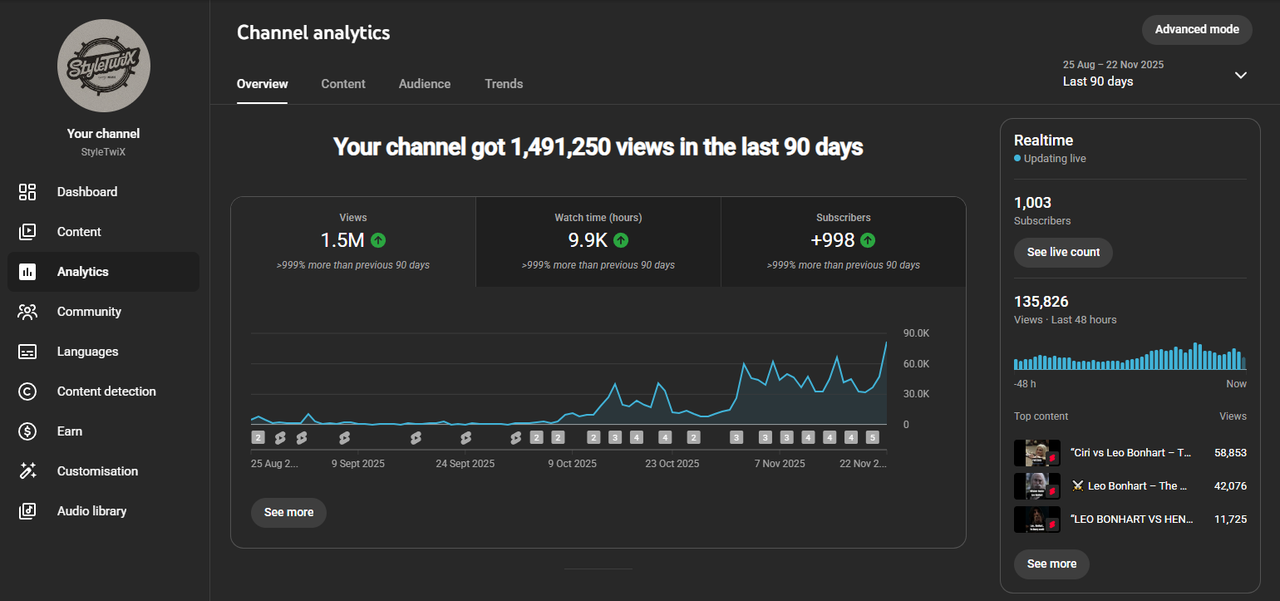Click the 42,076 views value
The image size is (1280, 601).
(1230, 486)
